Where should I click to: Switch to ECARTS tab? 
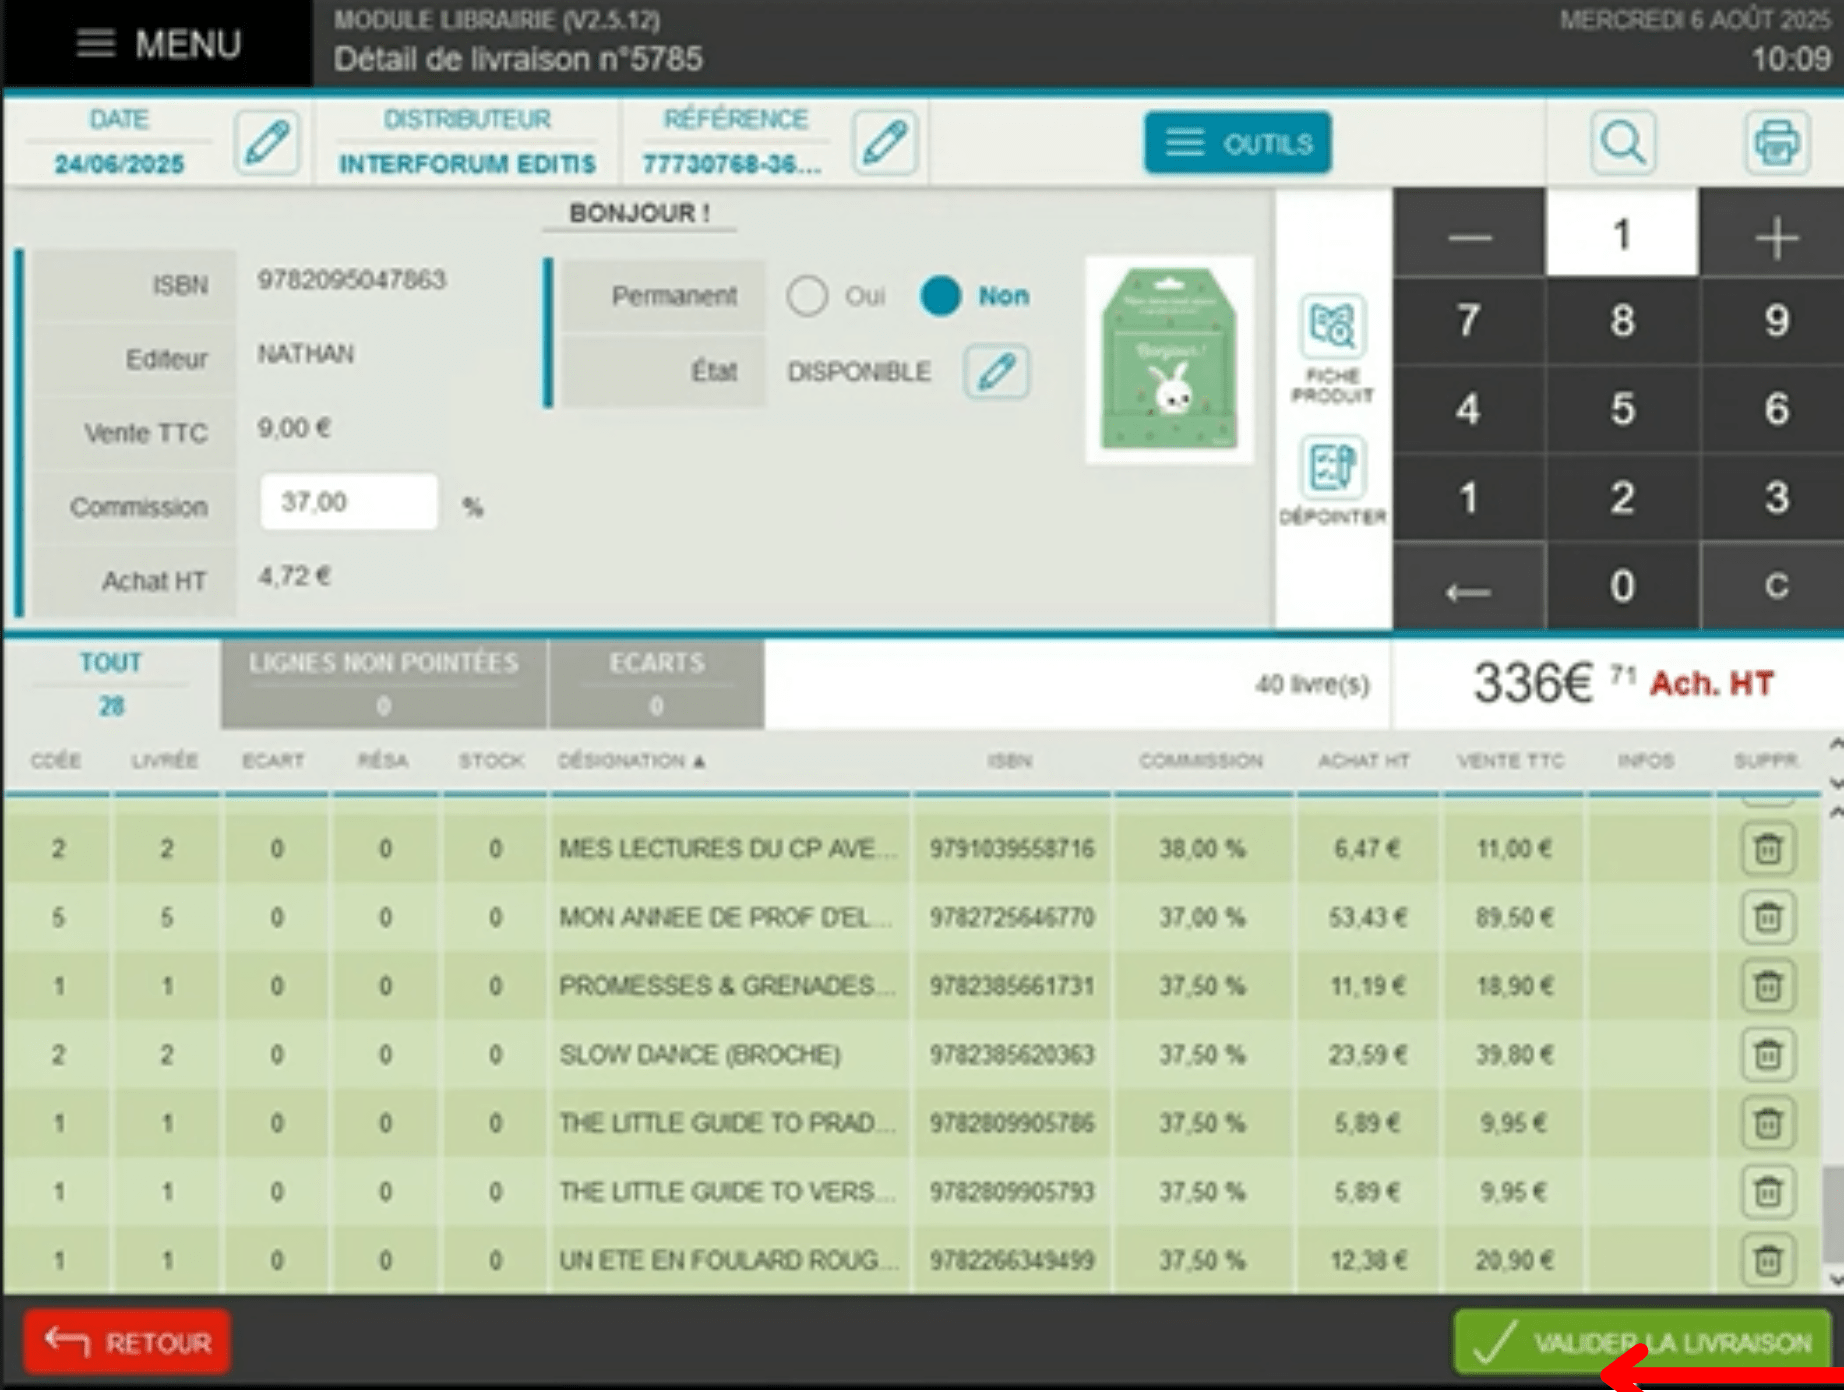[656, 684]
